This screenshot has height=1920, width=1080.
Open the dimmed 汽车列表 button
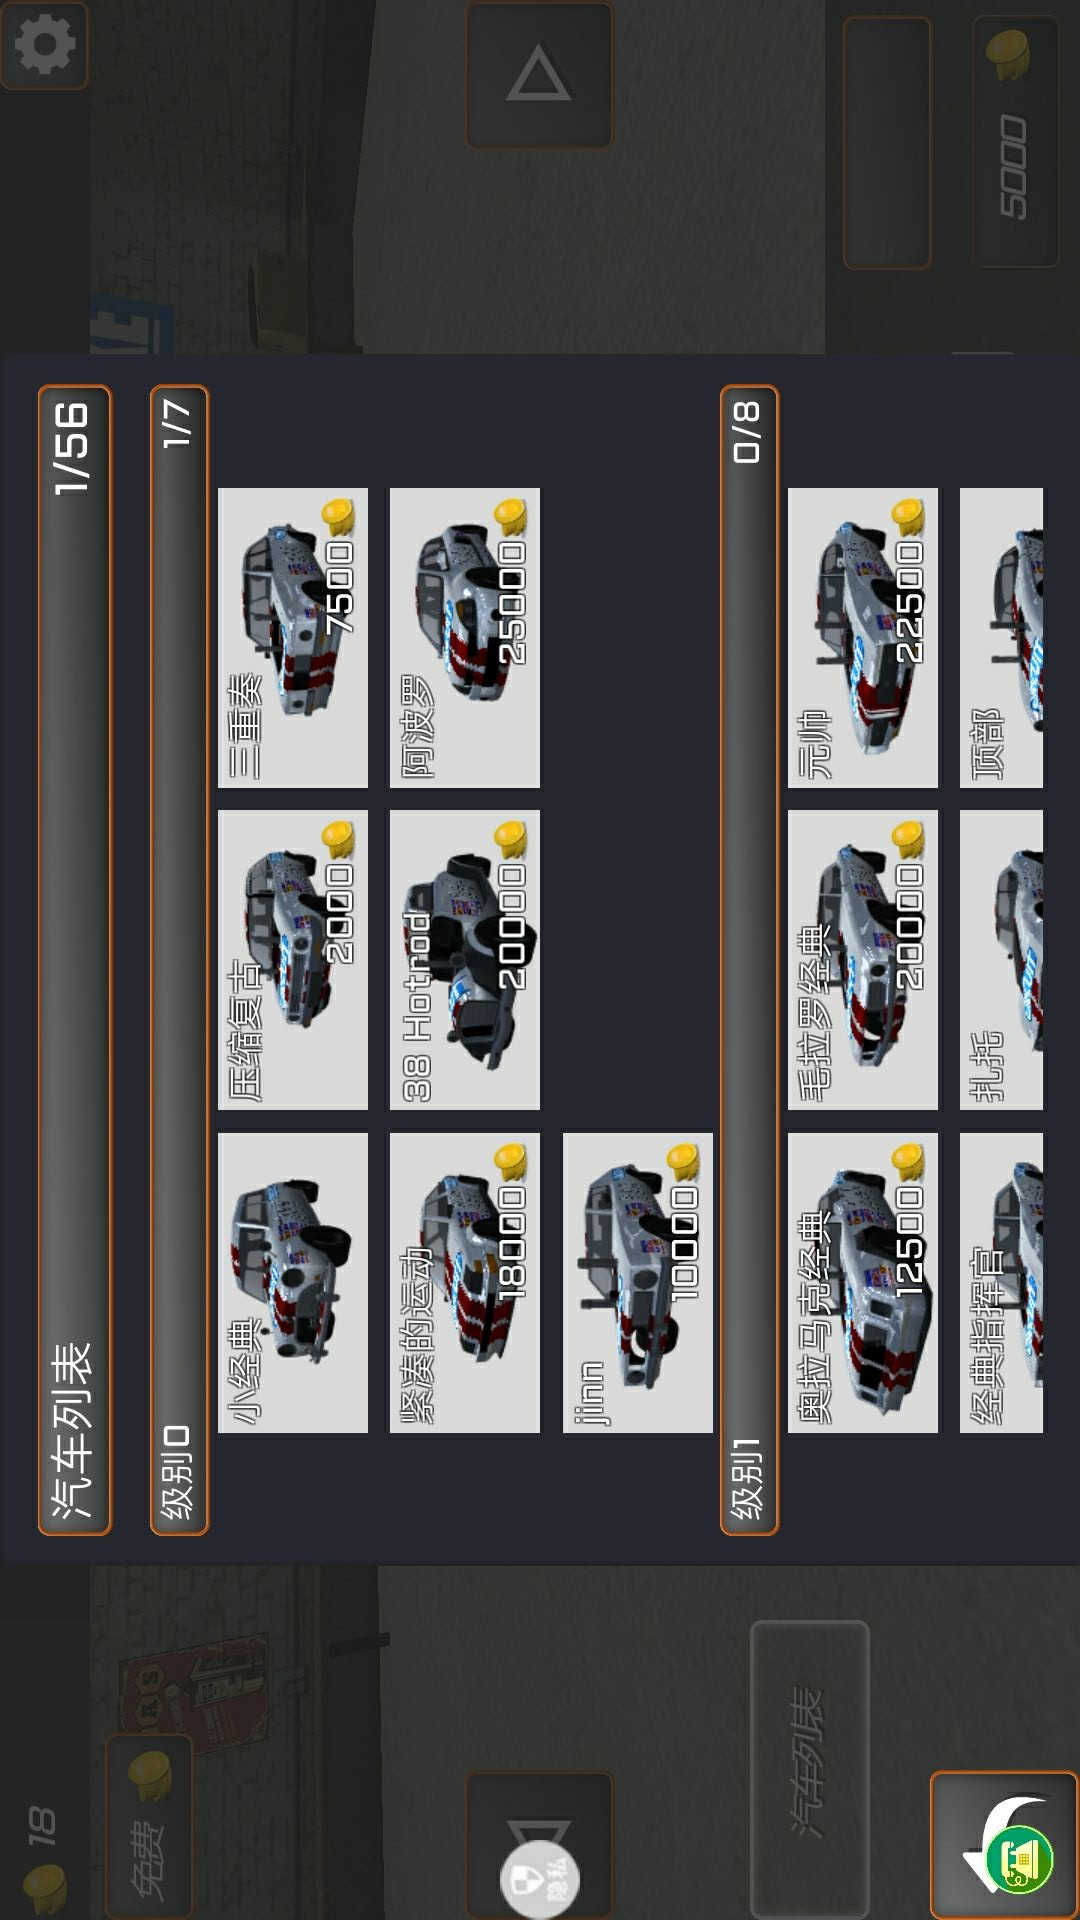click(809, 1768)
